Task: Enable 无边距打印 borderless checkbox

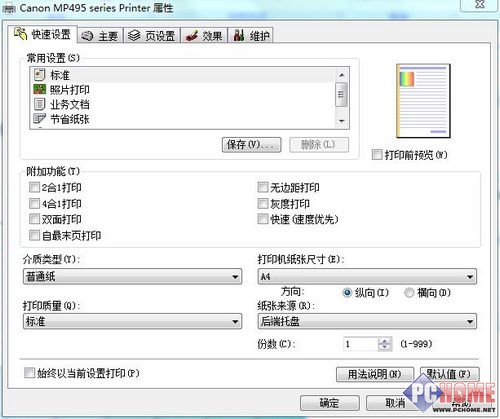Action: [x=263, y=187]
